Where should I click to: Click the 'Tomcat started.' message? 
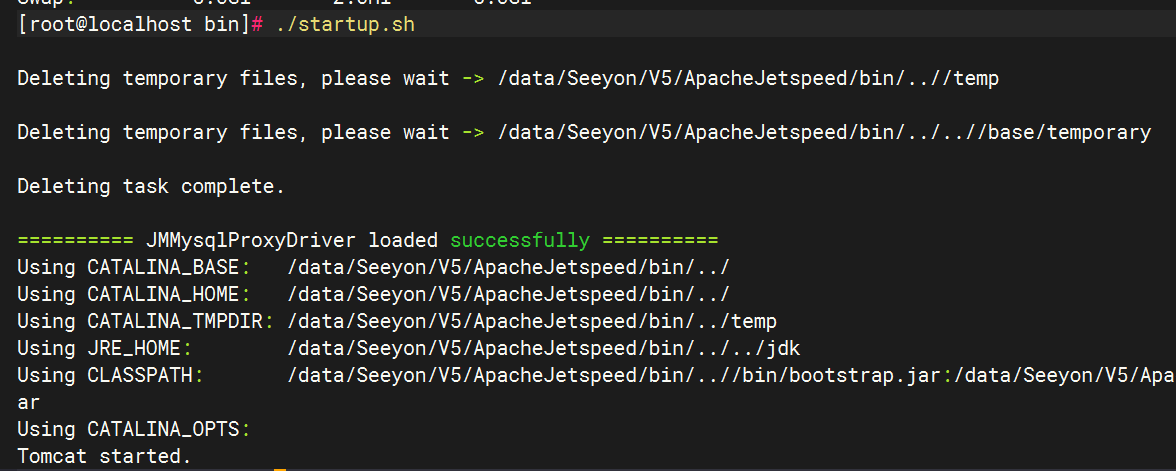coord(104,457)
